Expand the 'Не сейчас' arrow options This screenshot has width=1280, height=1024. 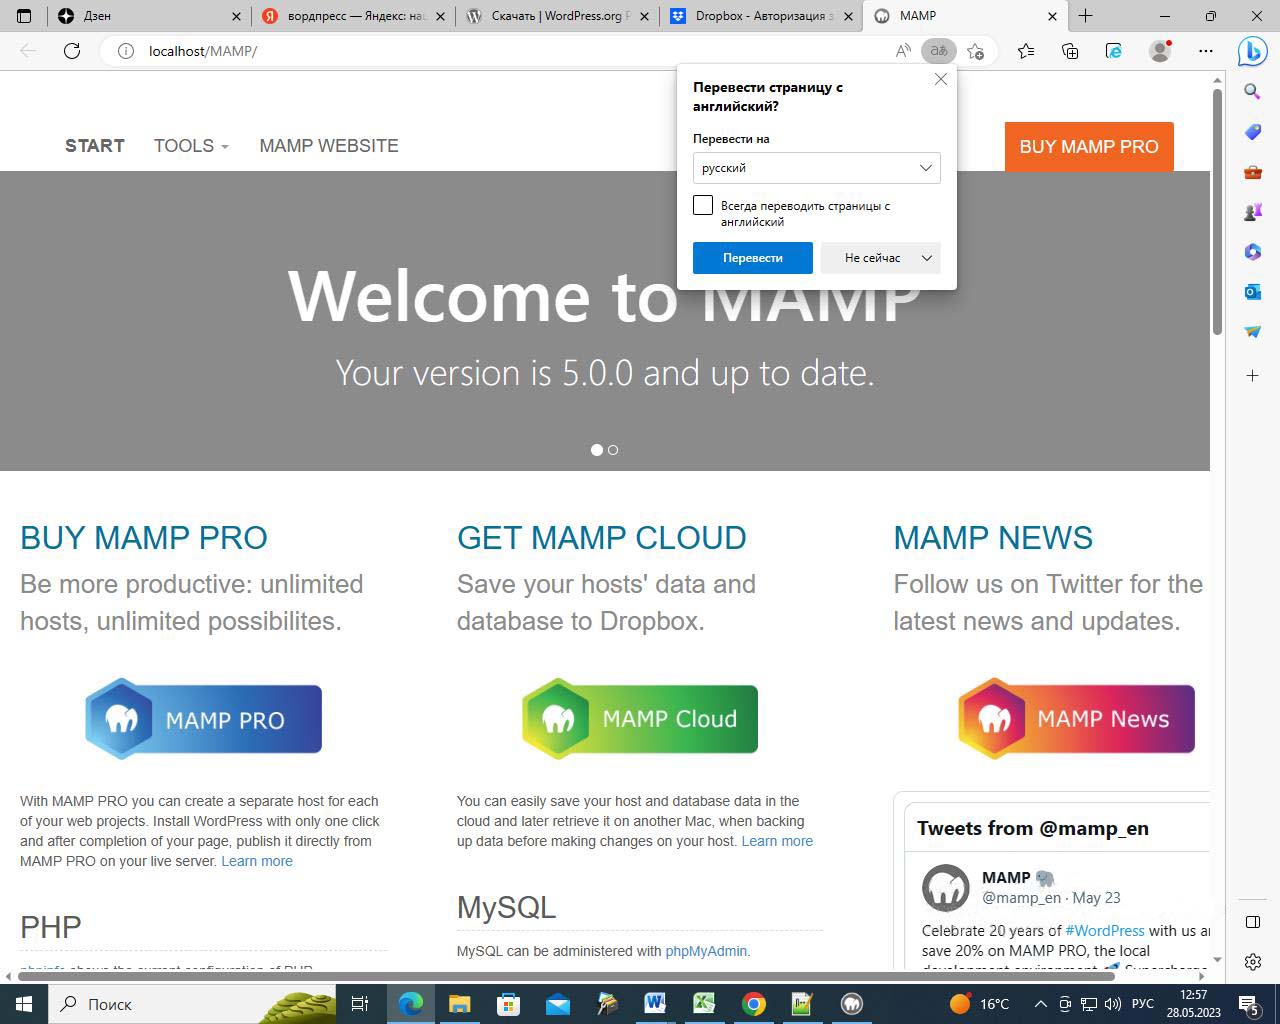click(x=927, y=258)
